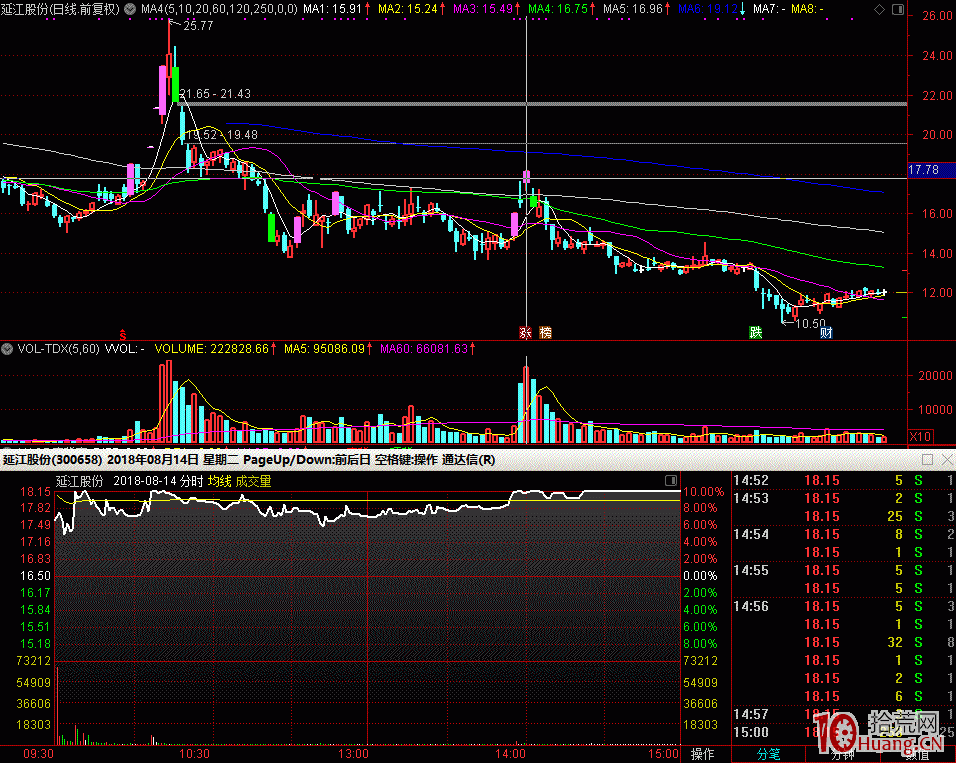Click the green 跌 marker under the chart
956x763 pixels.
[x=756, y=333]
